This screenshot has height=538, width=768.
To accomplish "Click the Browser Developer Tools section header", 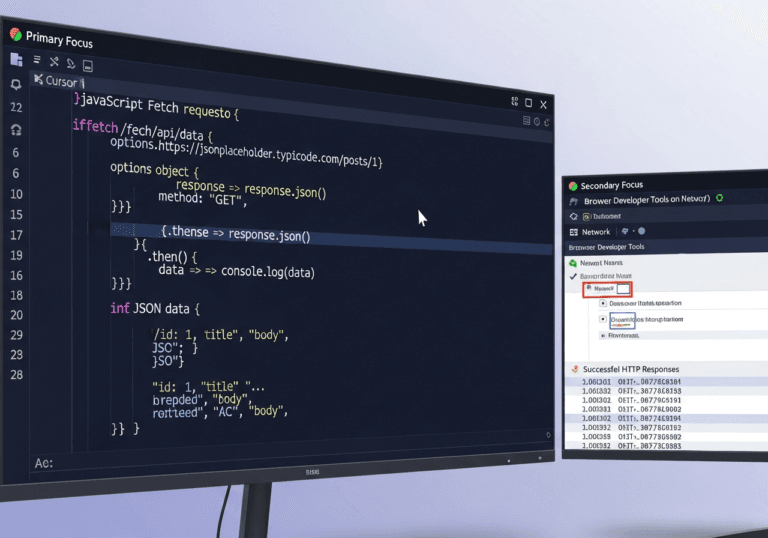I will pos(606,247).
